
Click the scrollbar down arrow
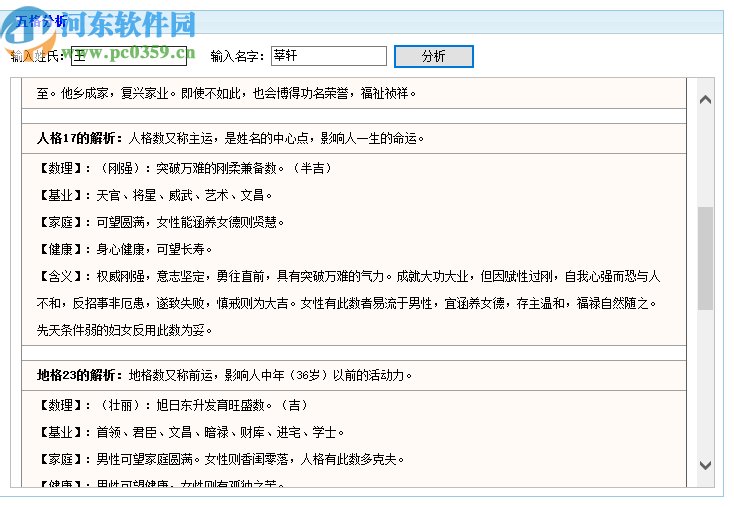(705, 465)
